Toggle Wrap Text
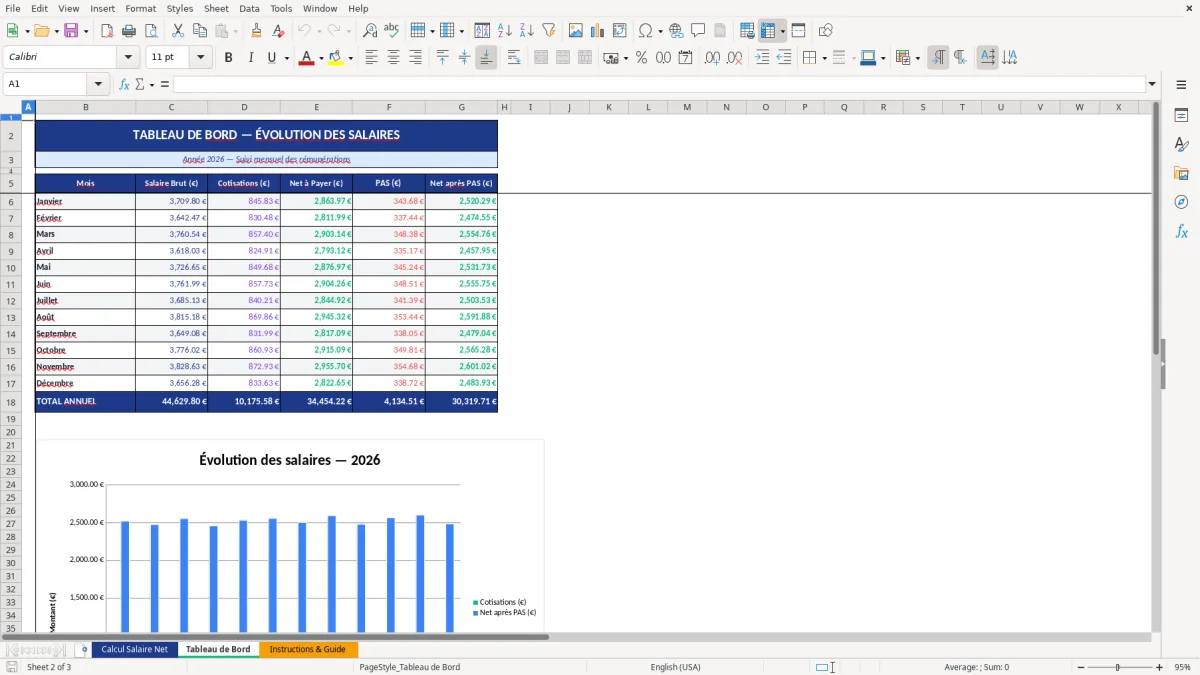1200x675 pixels. pos(514,58)
